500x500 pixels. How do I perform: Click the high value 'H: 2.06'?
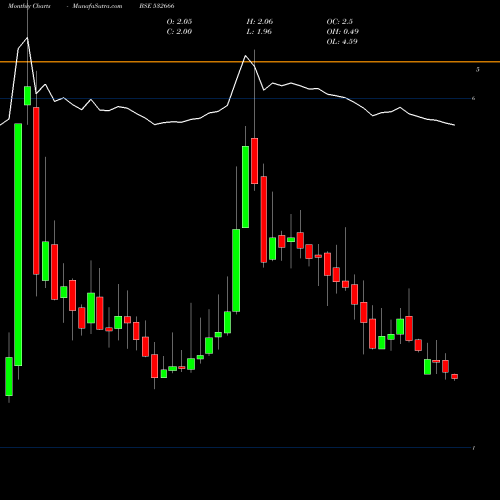(x=260, y=22)
